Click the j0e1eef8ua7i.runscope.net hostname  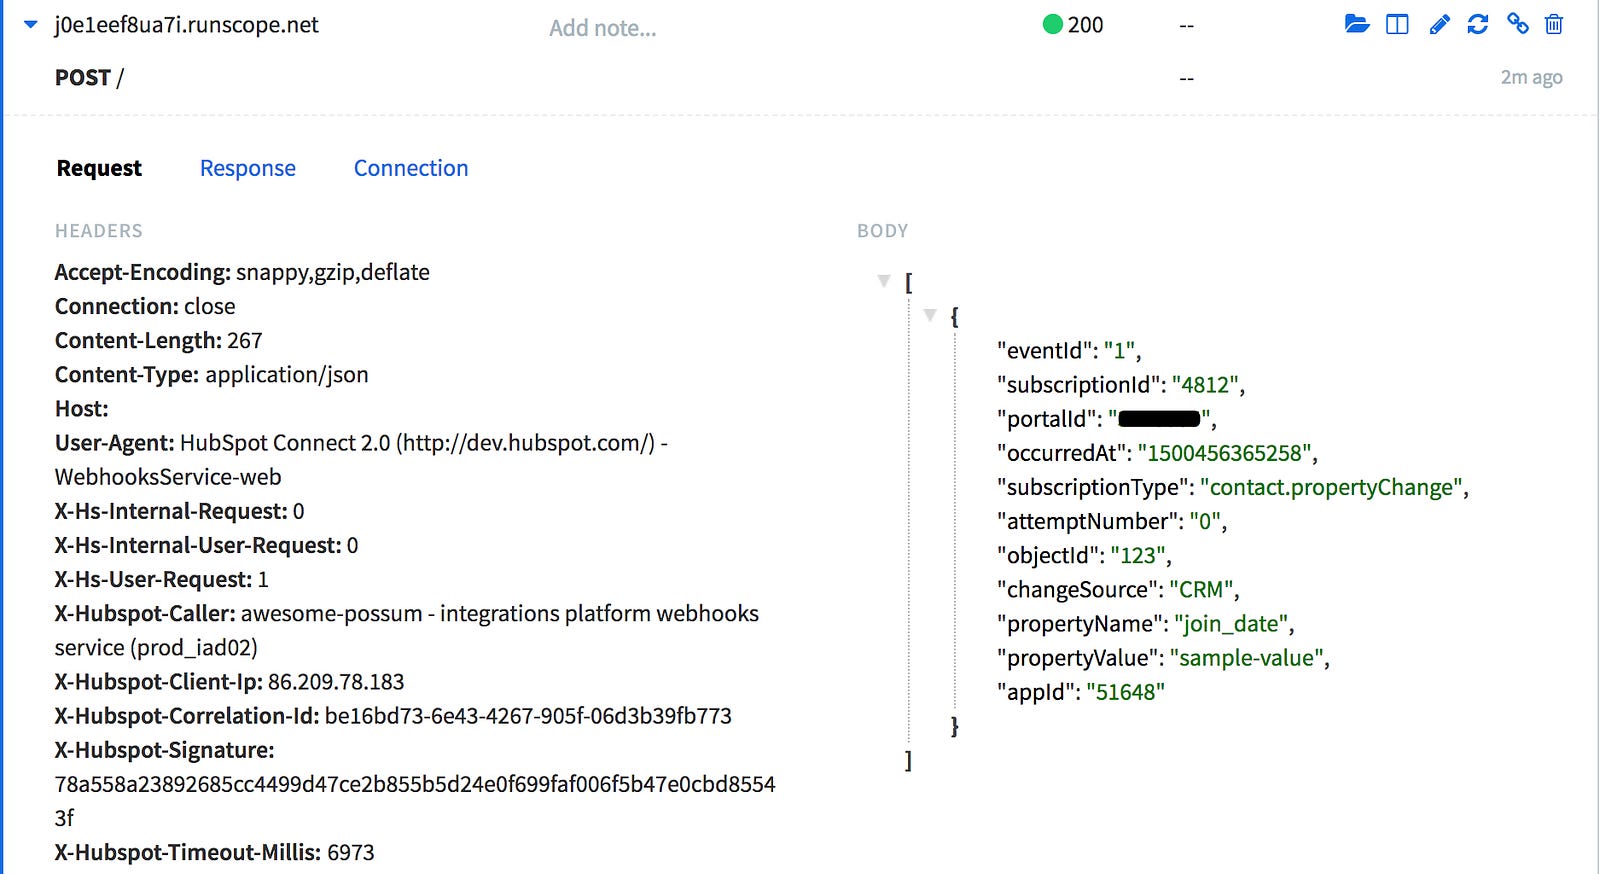(x=186, y=25)
